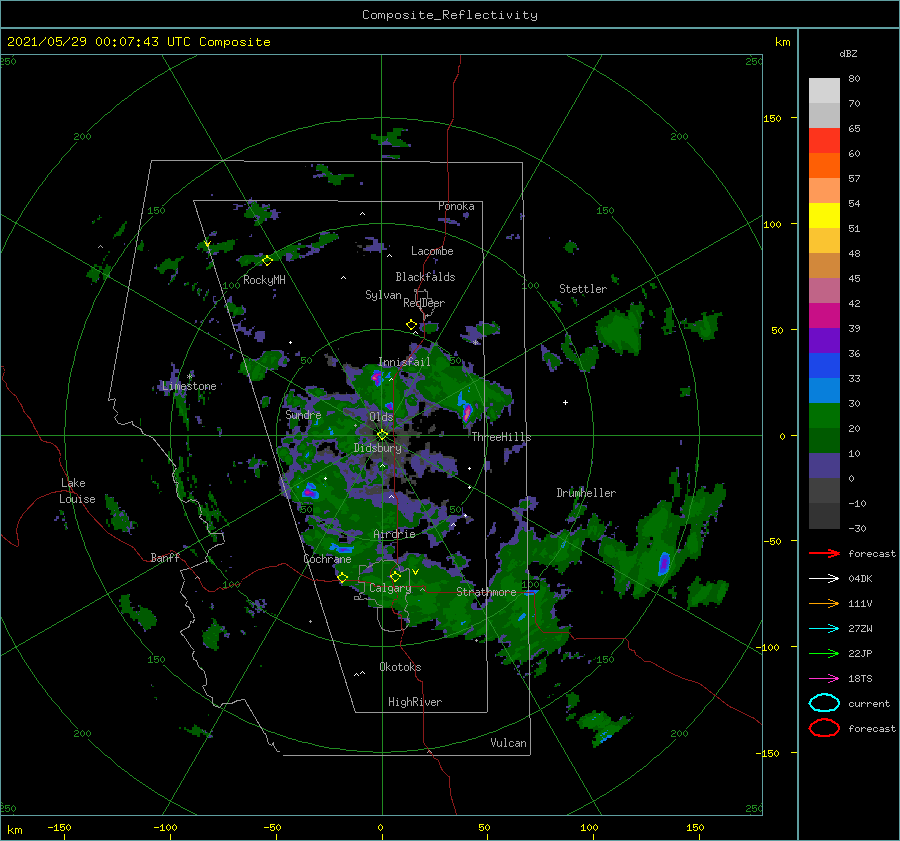Select the 10 dBZ purple color swatch
The image size is (900, 841).
point(824,465)
